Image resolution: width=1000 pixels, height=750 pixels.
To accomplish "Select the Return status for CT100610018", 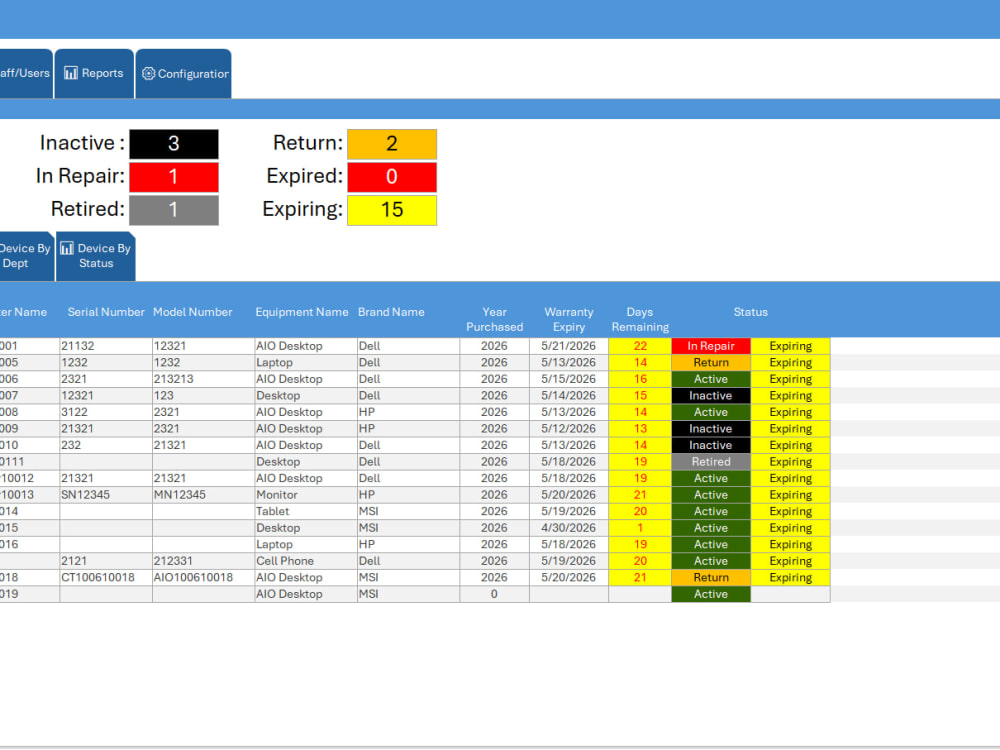I will click(711, 578).
